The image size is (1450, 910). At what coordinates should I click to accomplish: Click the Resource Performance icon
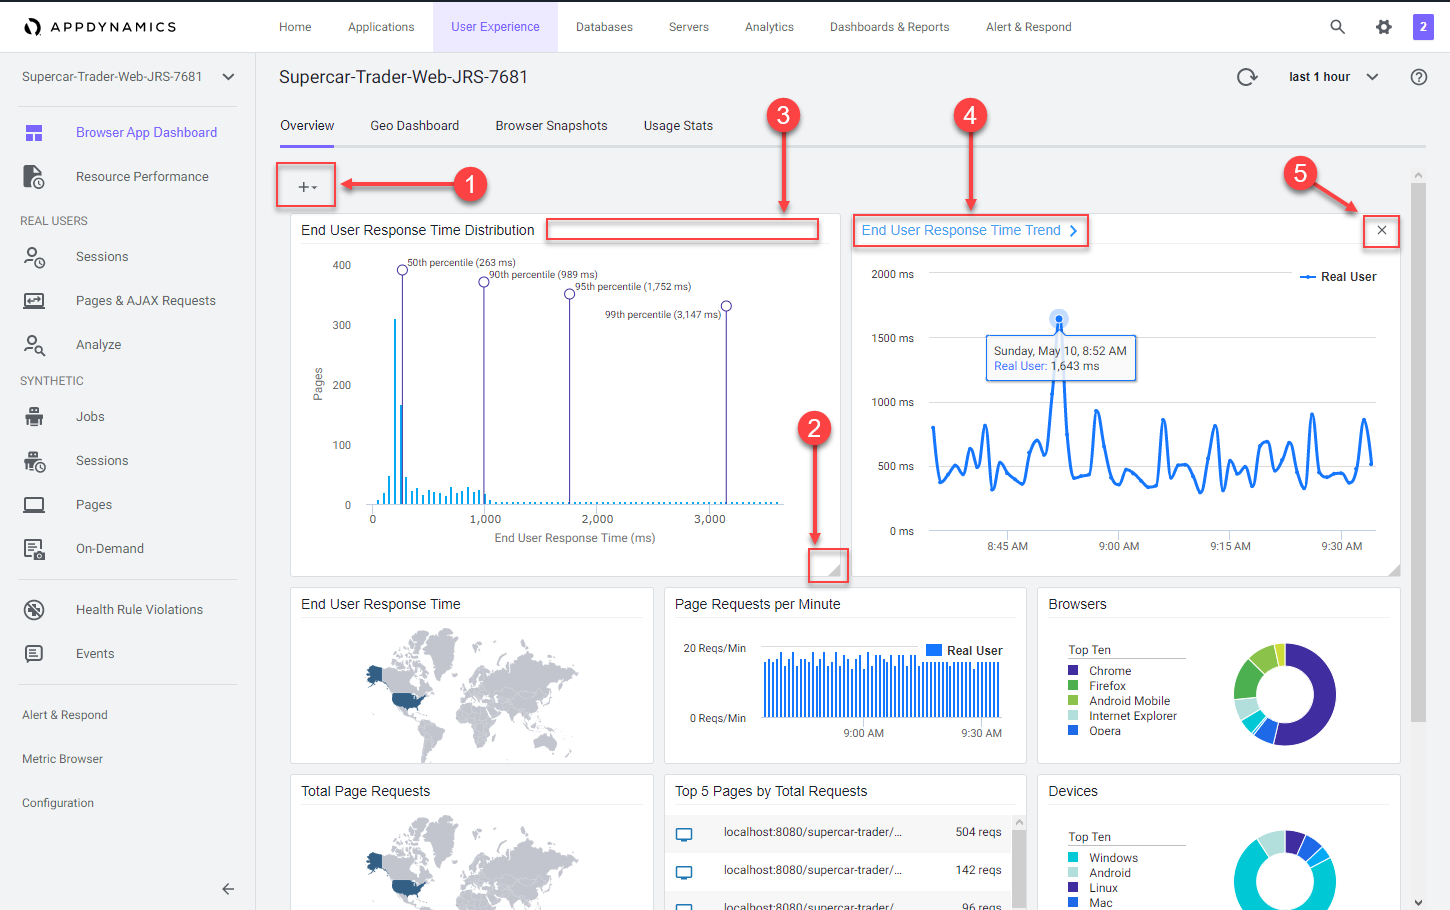34,177
